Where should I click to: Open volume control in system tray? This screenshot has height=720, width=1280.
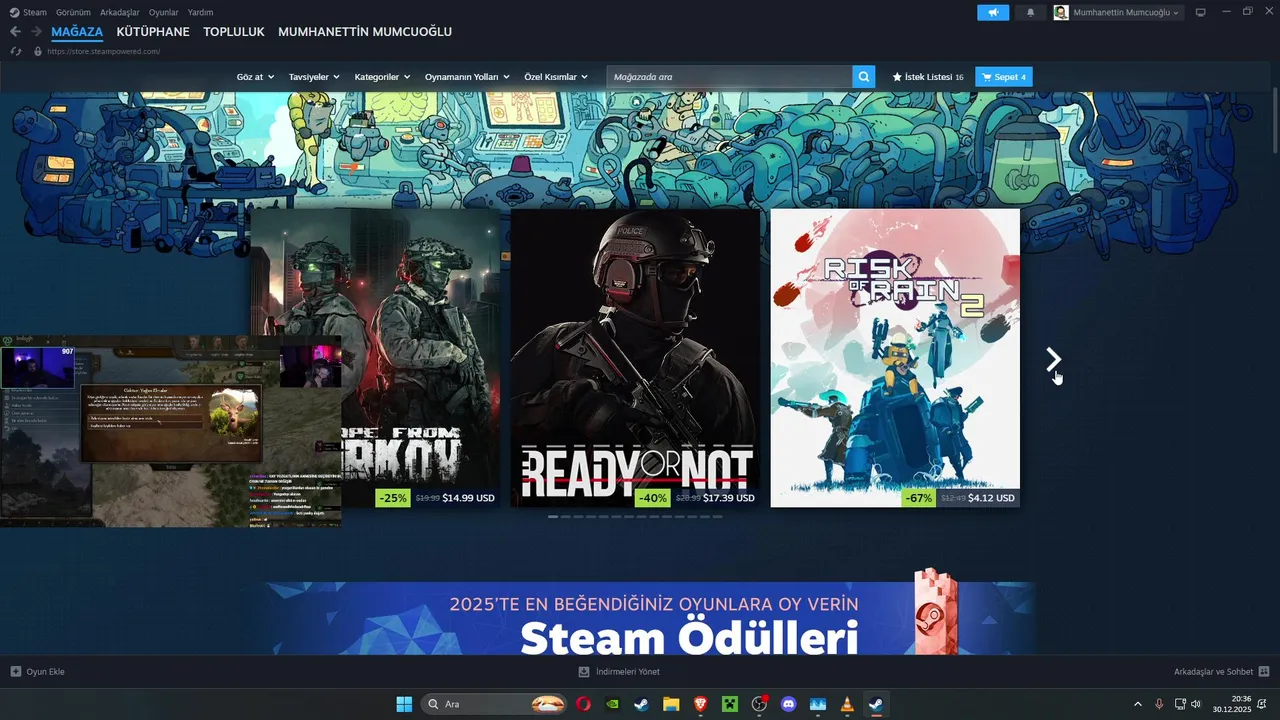coord(1196,704)
